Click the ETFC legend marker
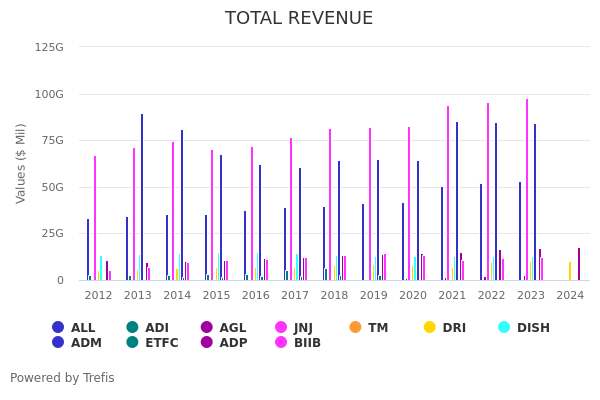 132,343
